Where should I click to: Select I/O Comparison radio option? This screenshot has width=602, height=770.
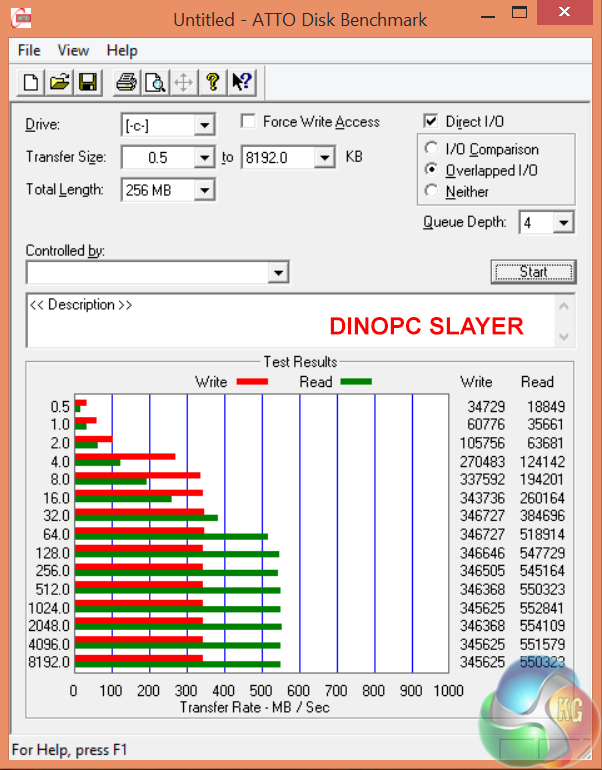(x=431, y=148)
